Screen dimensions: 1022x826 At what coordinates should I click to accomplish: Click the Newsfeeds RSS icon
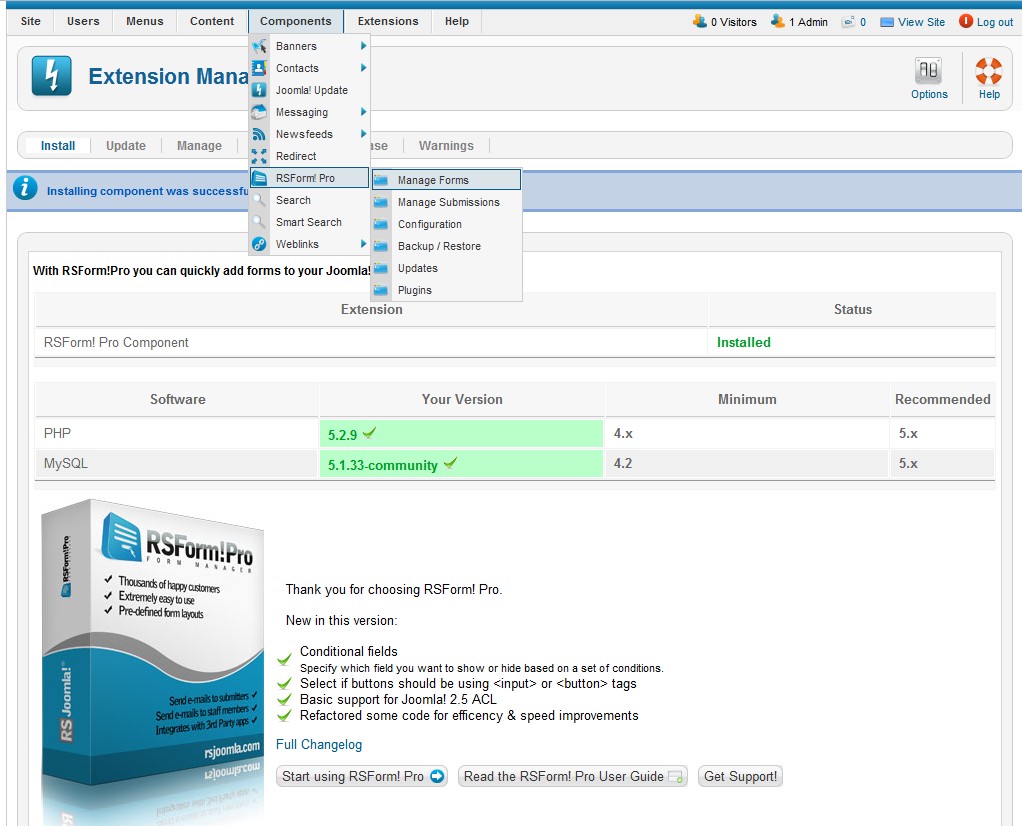[259, 134]
